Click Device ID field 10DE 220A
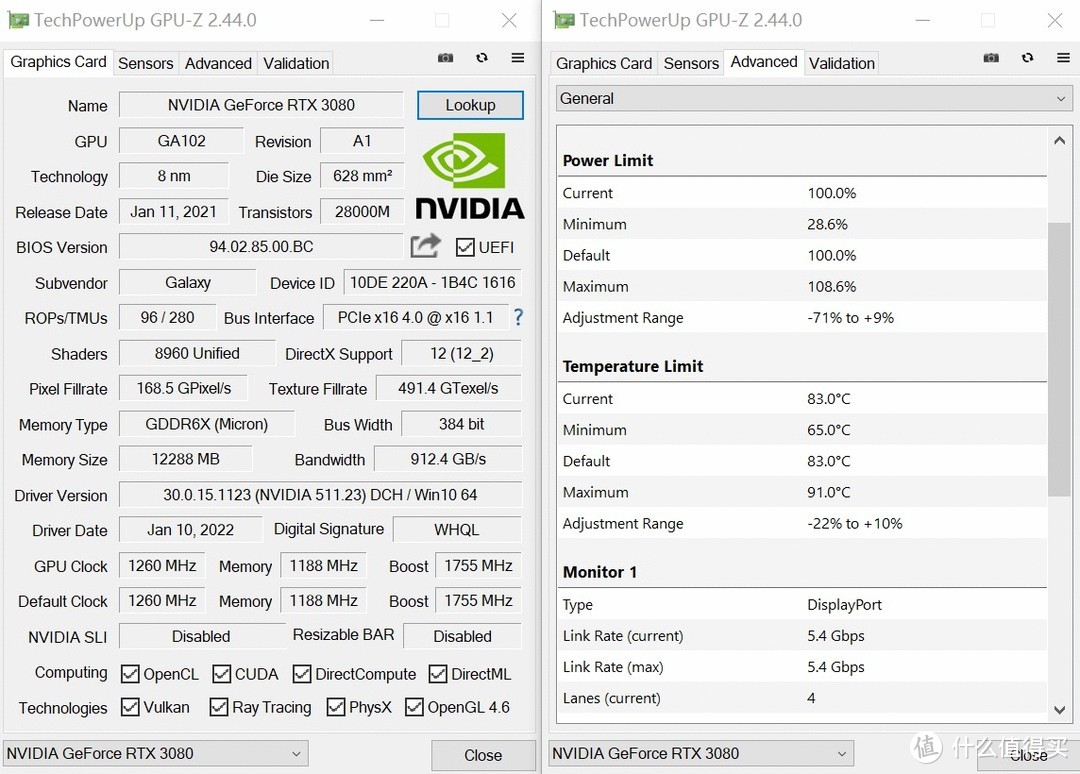Viewport: 1080px width, 774px height. [433, 282]
